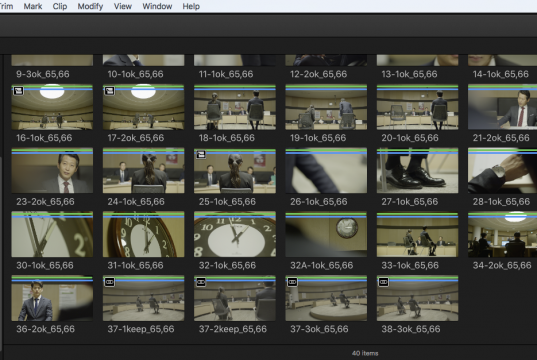The image size is (537, 360).
Task: Click the audition badge icon on 37-3ok_65,66
Action: click(292, 282)
